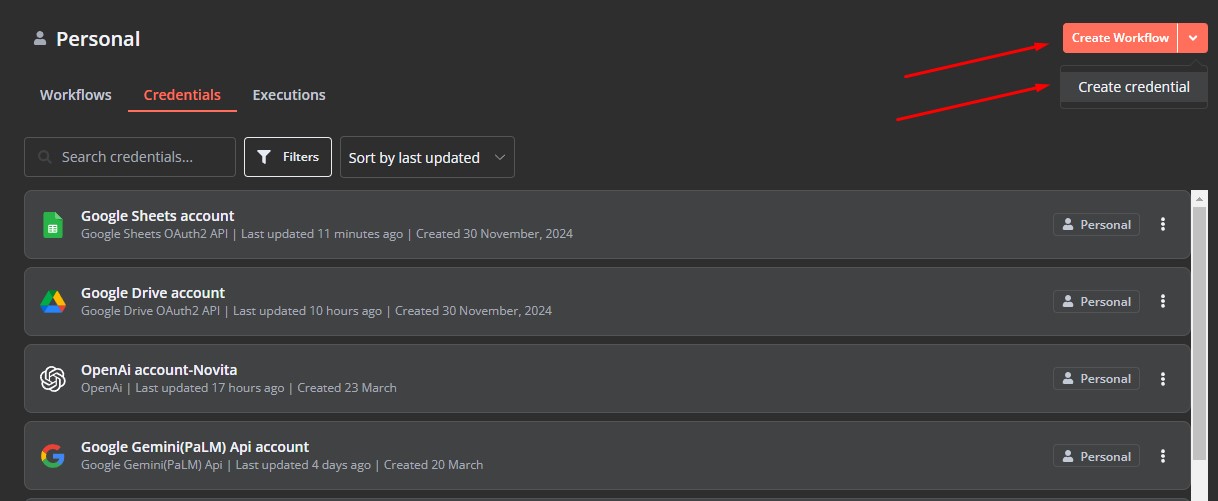Image resolution: width=1218 pixels, height=501 pixels.
Task: Click the OpenAI logo icon
Action: click(x=53, y=379)
